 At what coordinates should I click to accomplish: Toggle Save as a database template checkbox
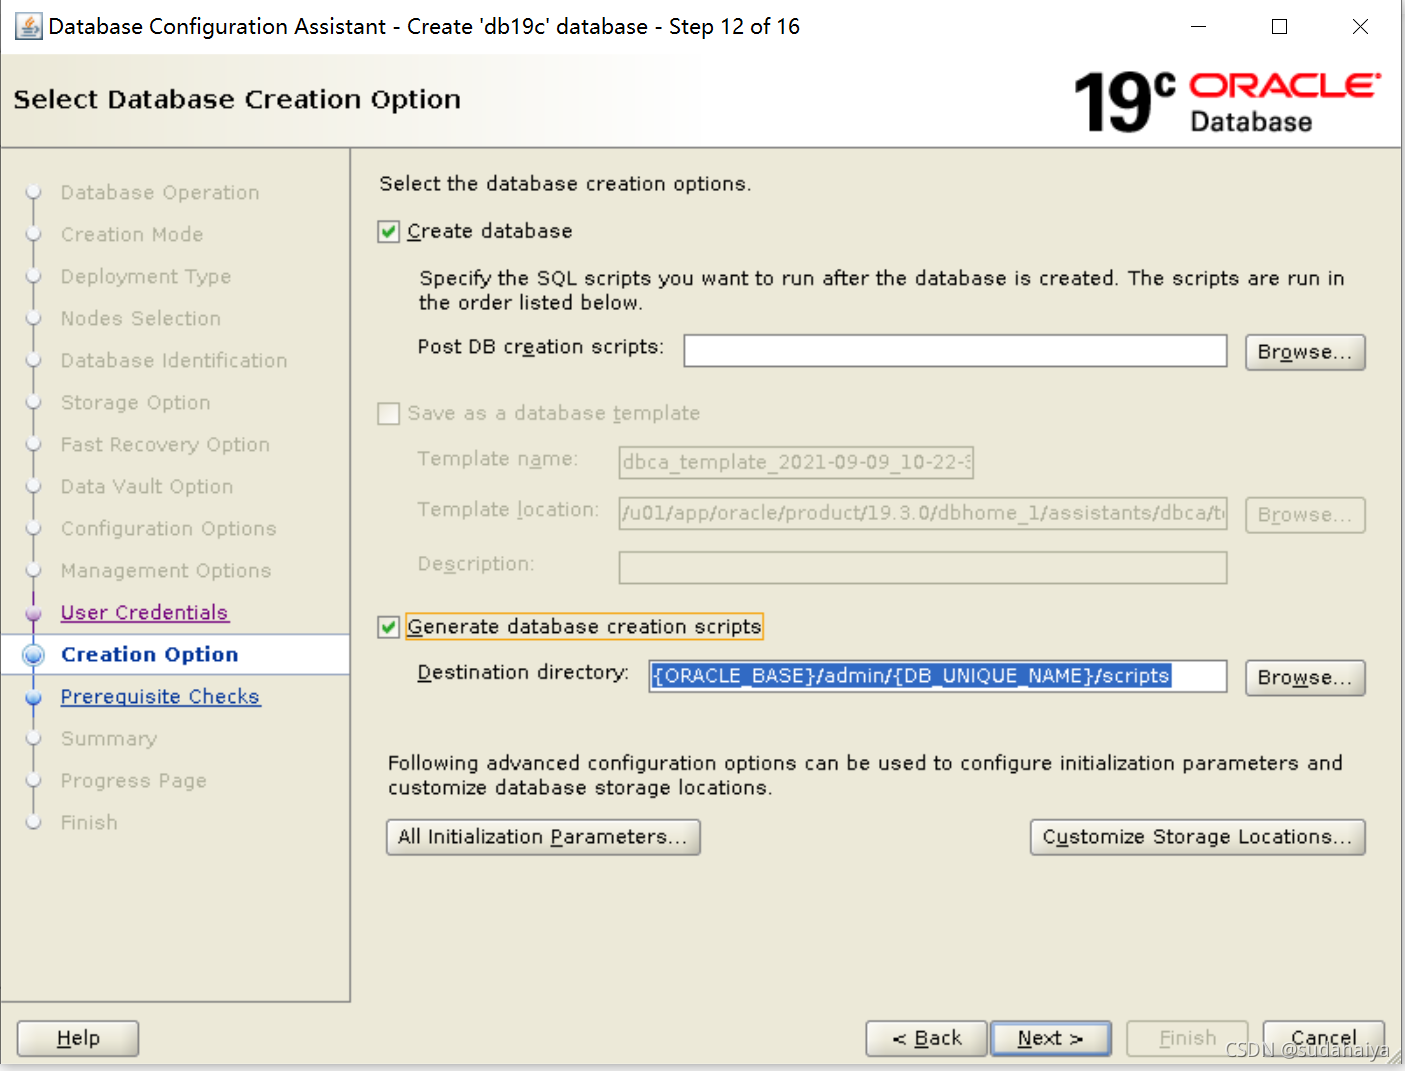click(389, 414)
